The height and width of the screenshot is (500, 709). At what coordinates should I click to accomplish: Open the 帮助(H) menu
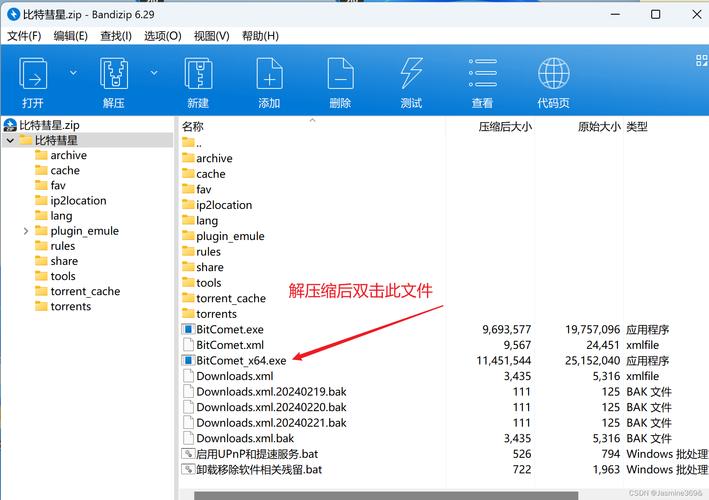(260, 36)
